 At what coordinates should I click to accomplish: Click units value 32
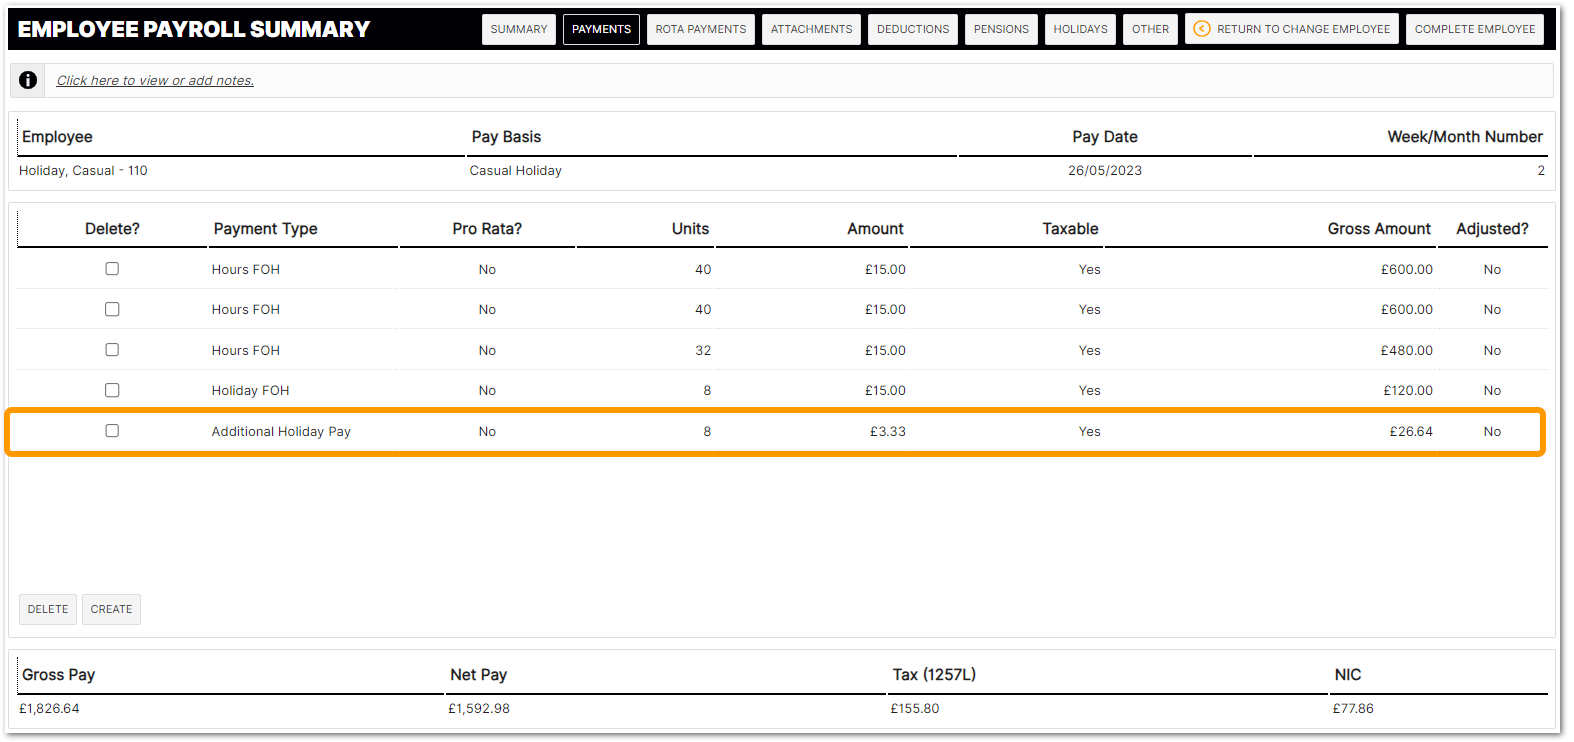pos(703,351)
